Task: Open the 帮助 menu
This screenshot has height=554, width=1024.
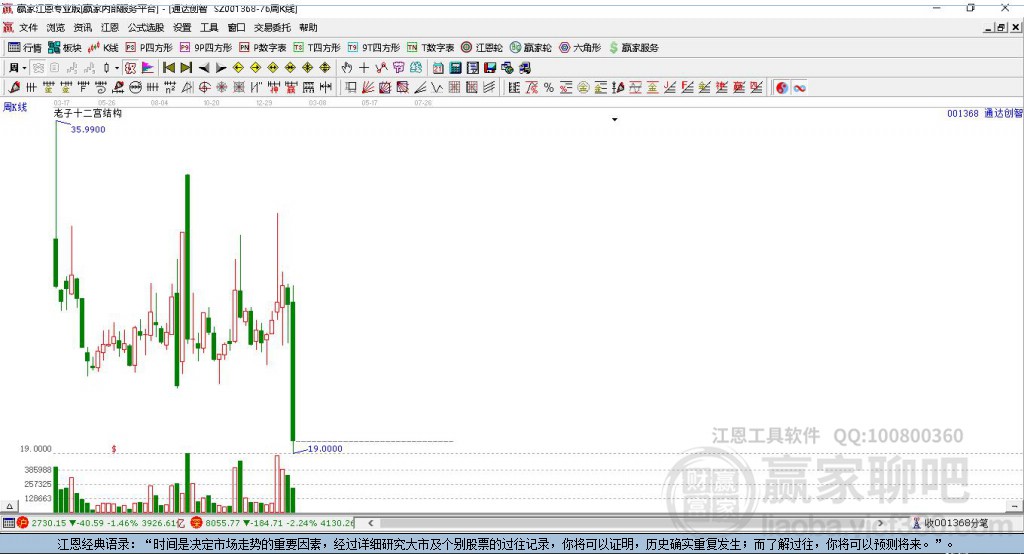Action: [x=308, y=27]
